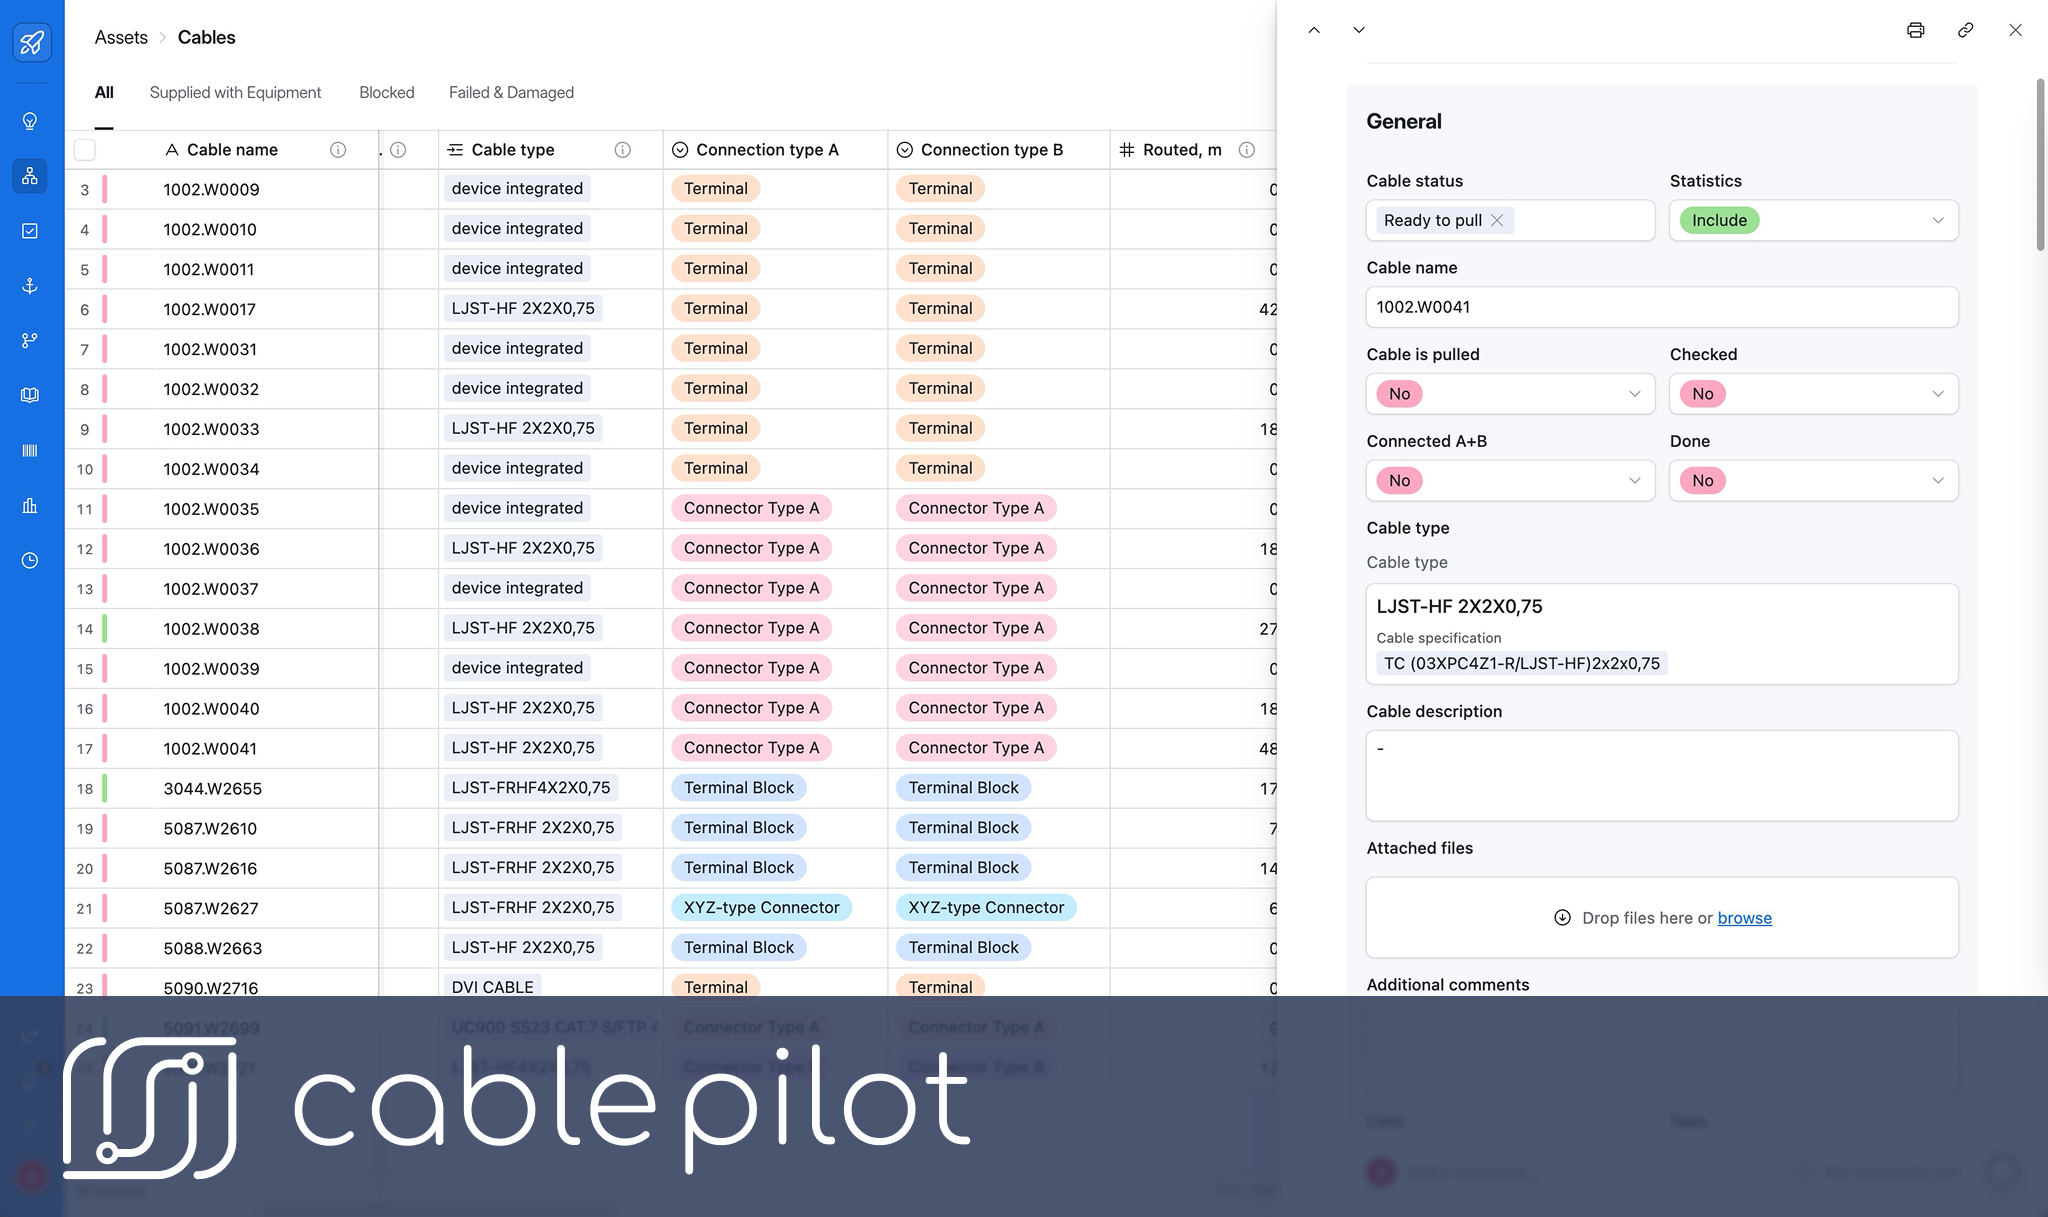The height and width of the screenshot is (1217, 2048).
Task: Open the 'Failed & Damaged' tab
Action: tap(511, 92)
